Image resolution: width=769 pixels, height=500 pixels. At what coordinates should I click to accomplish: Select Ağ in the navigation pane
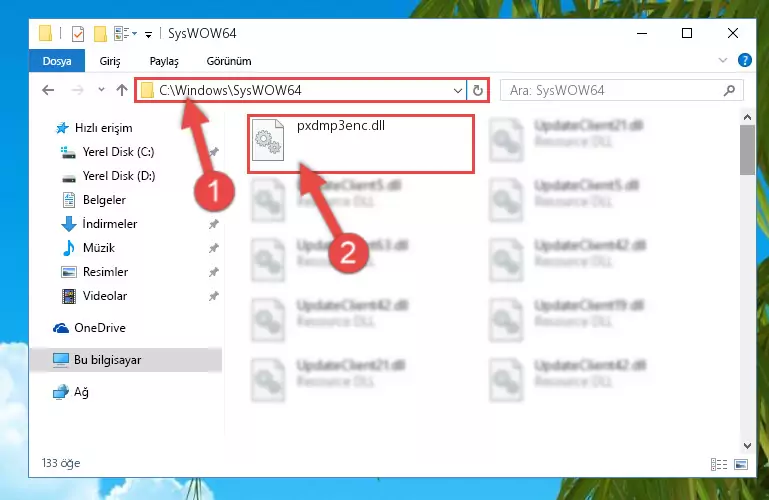coord(81,392)
